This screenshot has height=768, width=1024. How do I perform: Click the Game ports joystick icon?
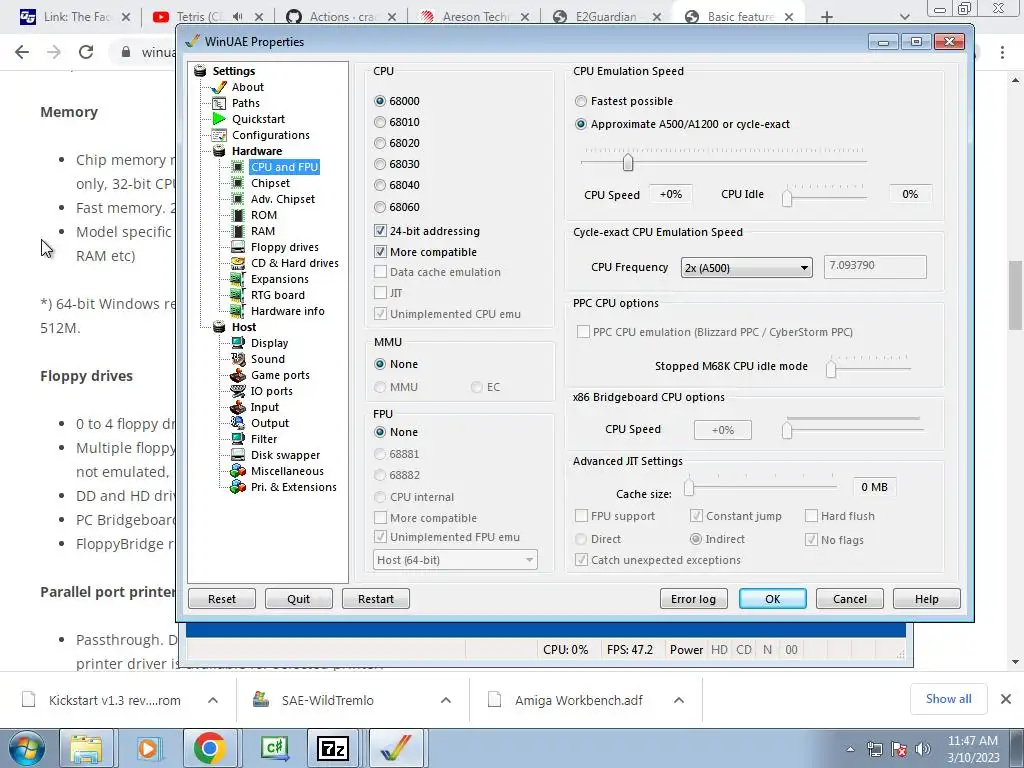(x=238, y=375)
